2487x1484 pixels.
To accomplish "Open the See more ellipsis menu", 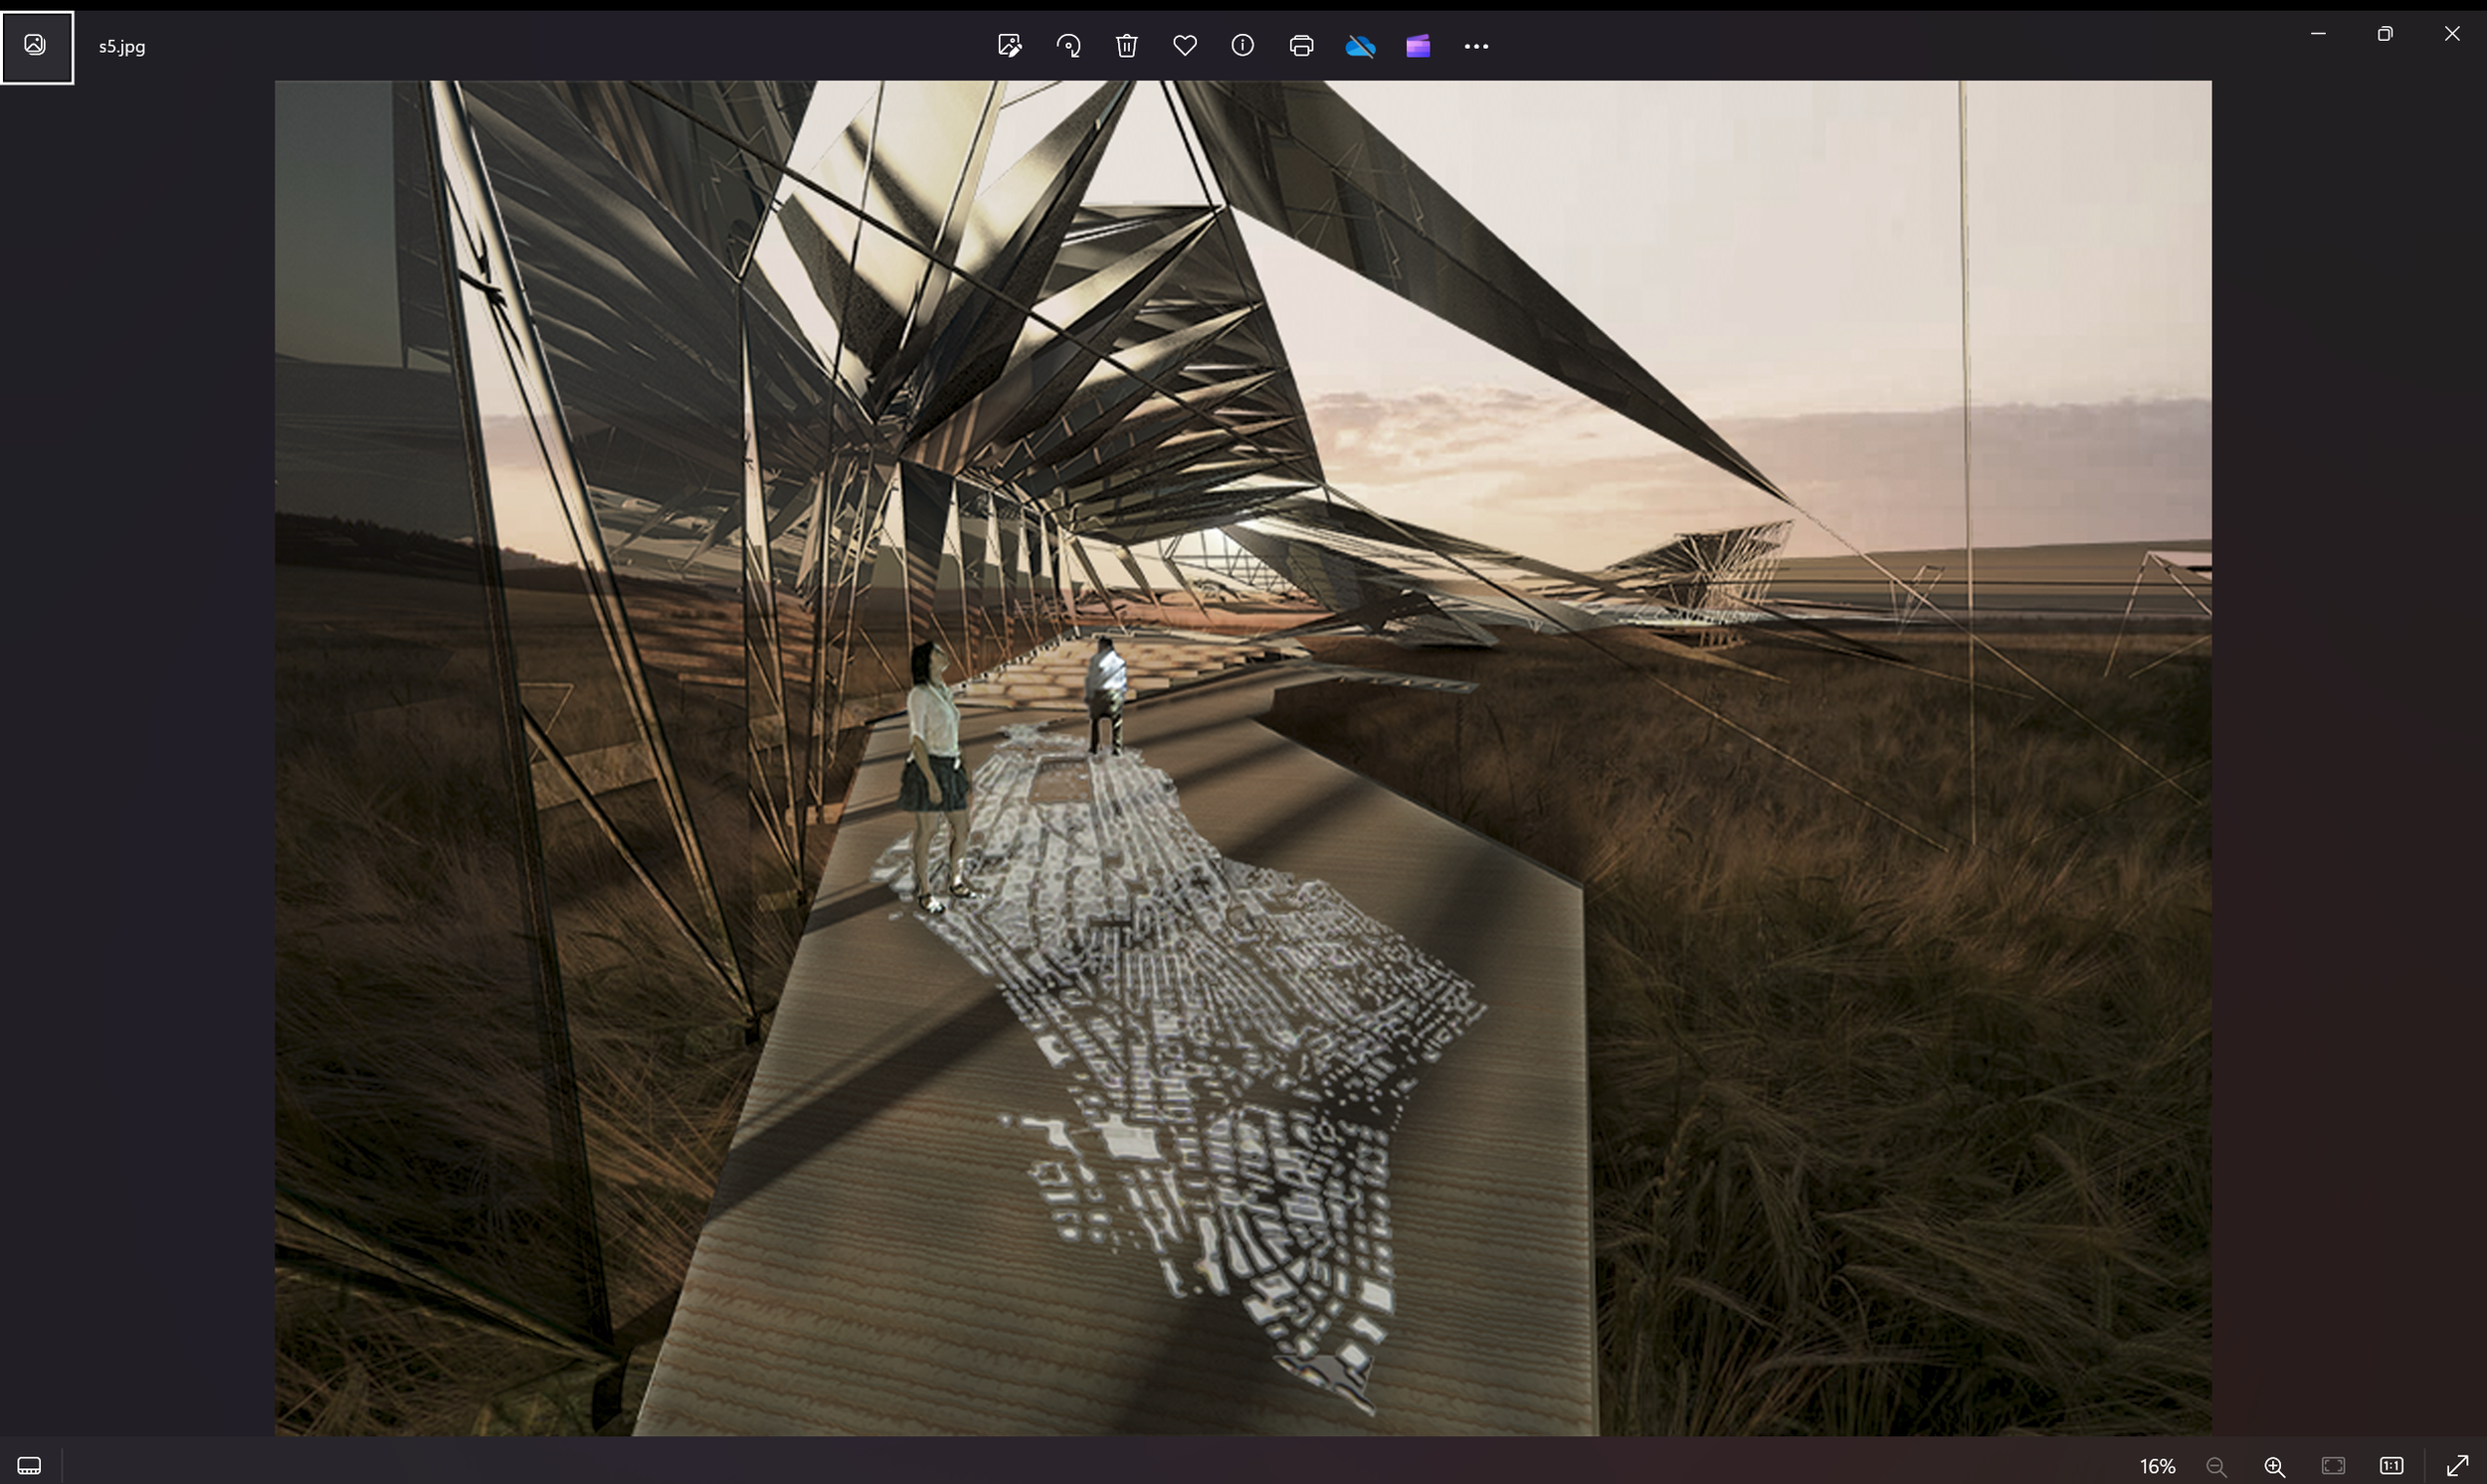I will pos(1476,46).
